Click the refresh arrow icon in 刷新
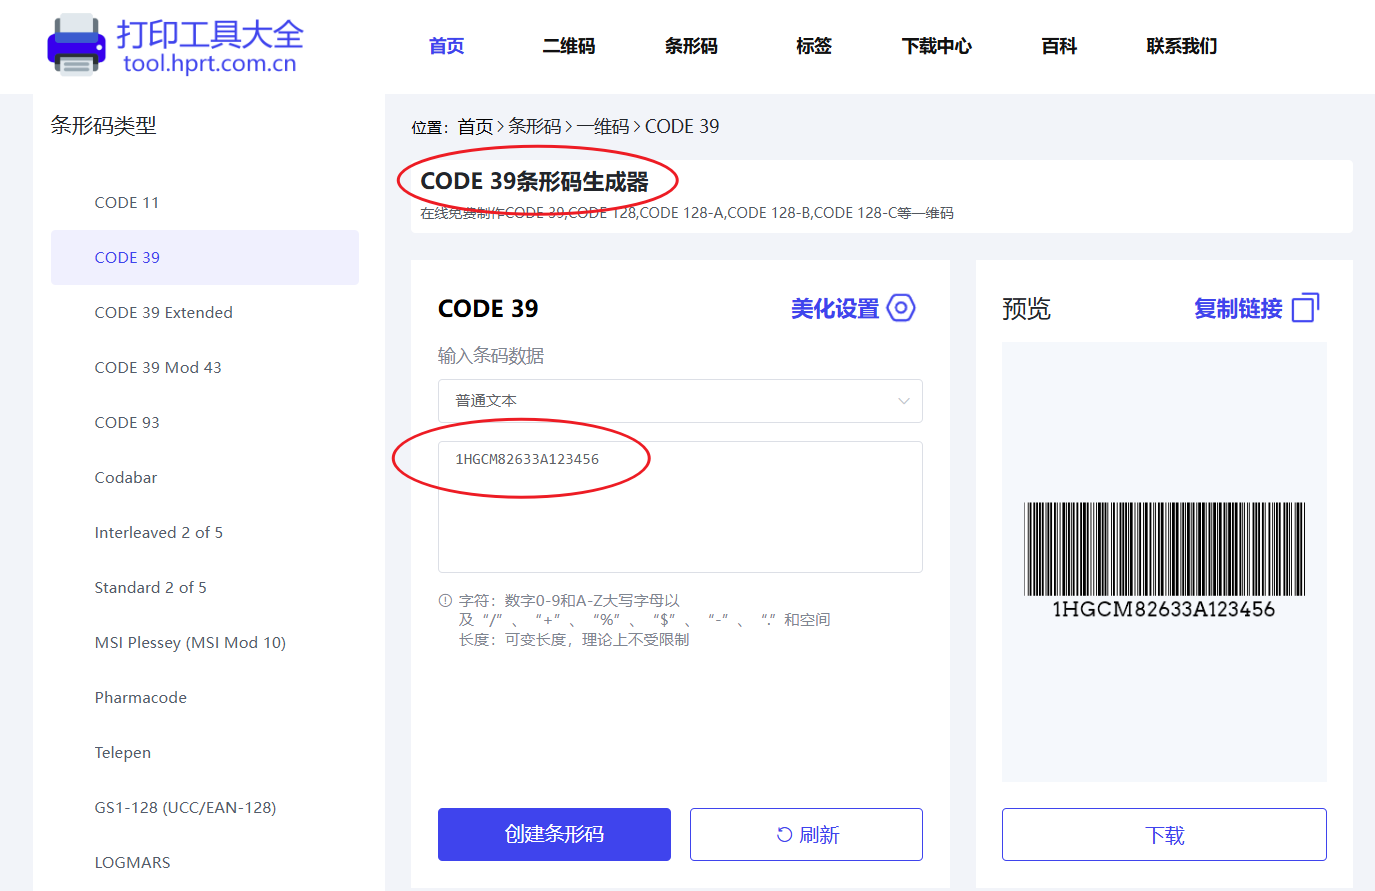The height and width of the screenshot is (891, 1375). [784, 835]
